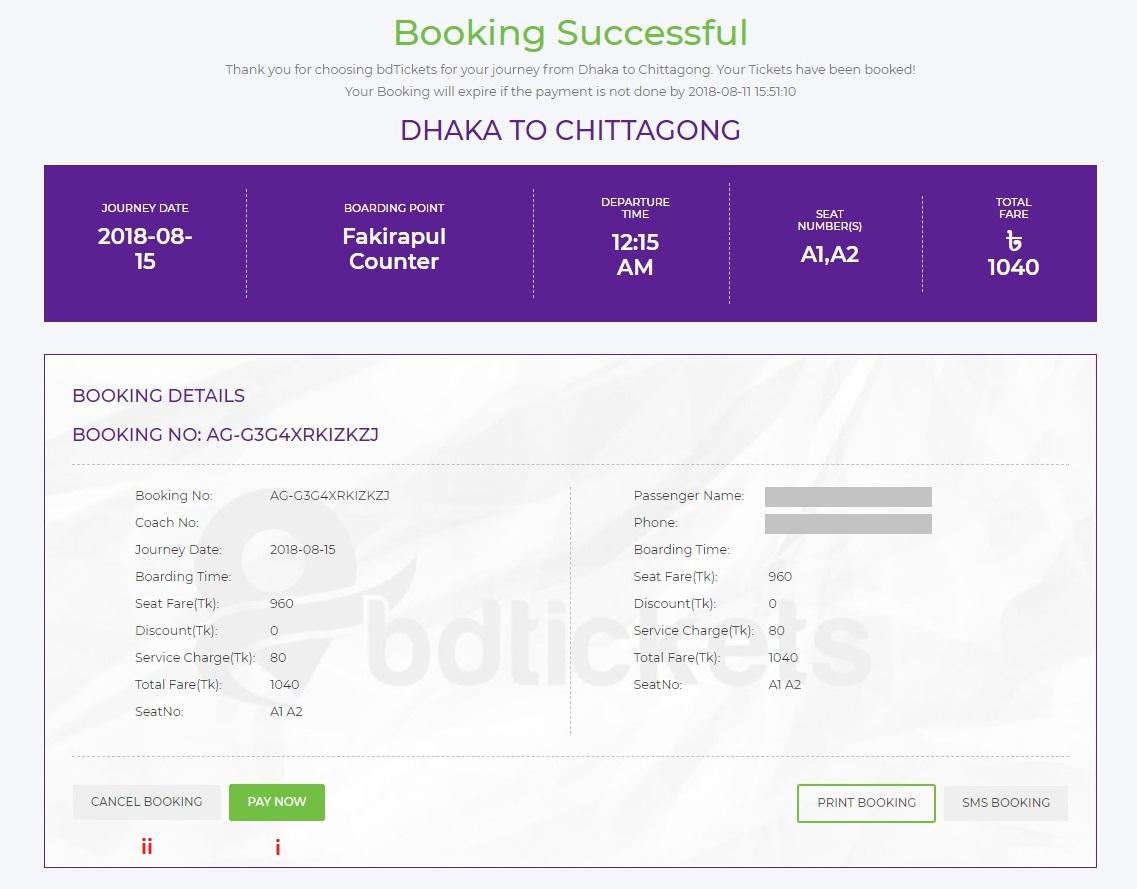Click the Dhaka to Chittagong route title

pyautogui.click(x=570, y=131)
